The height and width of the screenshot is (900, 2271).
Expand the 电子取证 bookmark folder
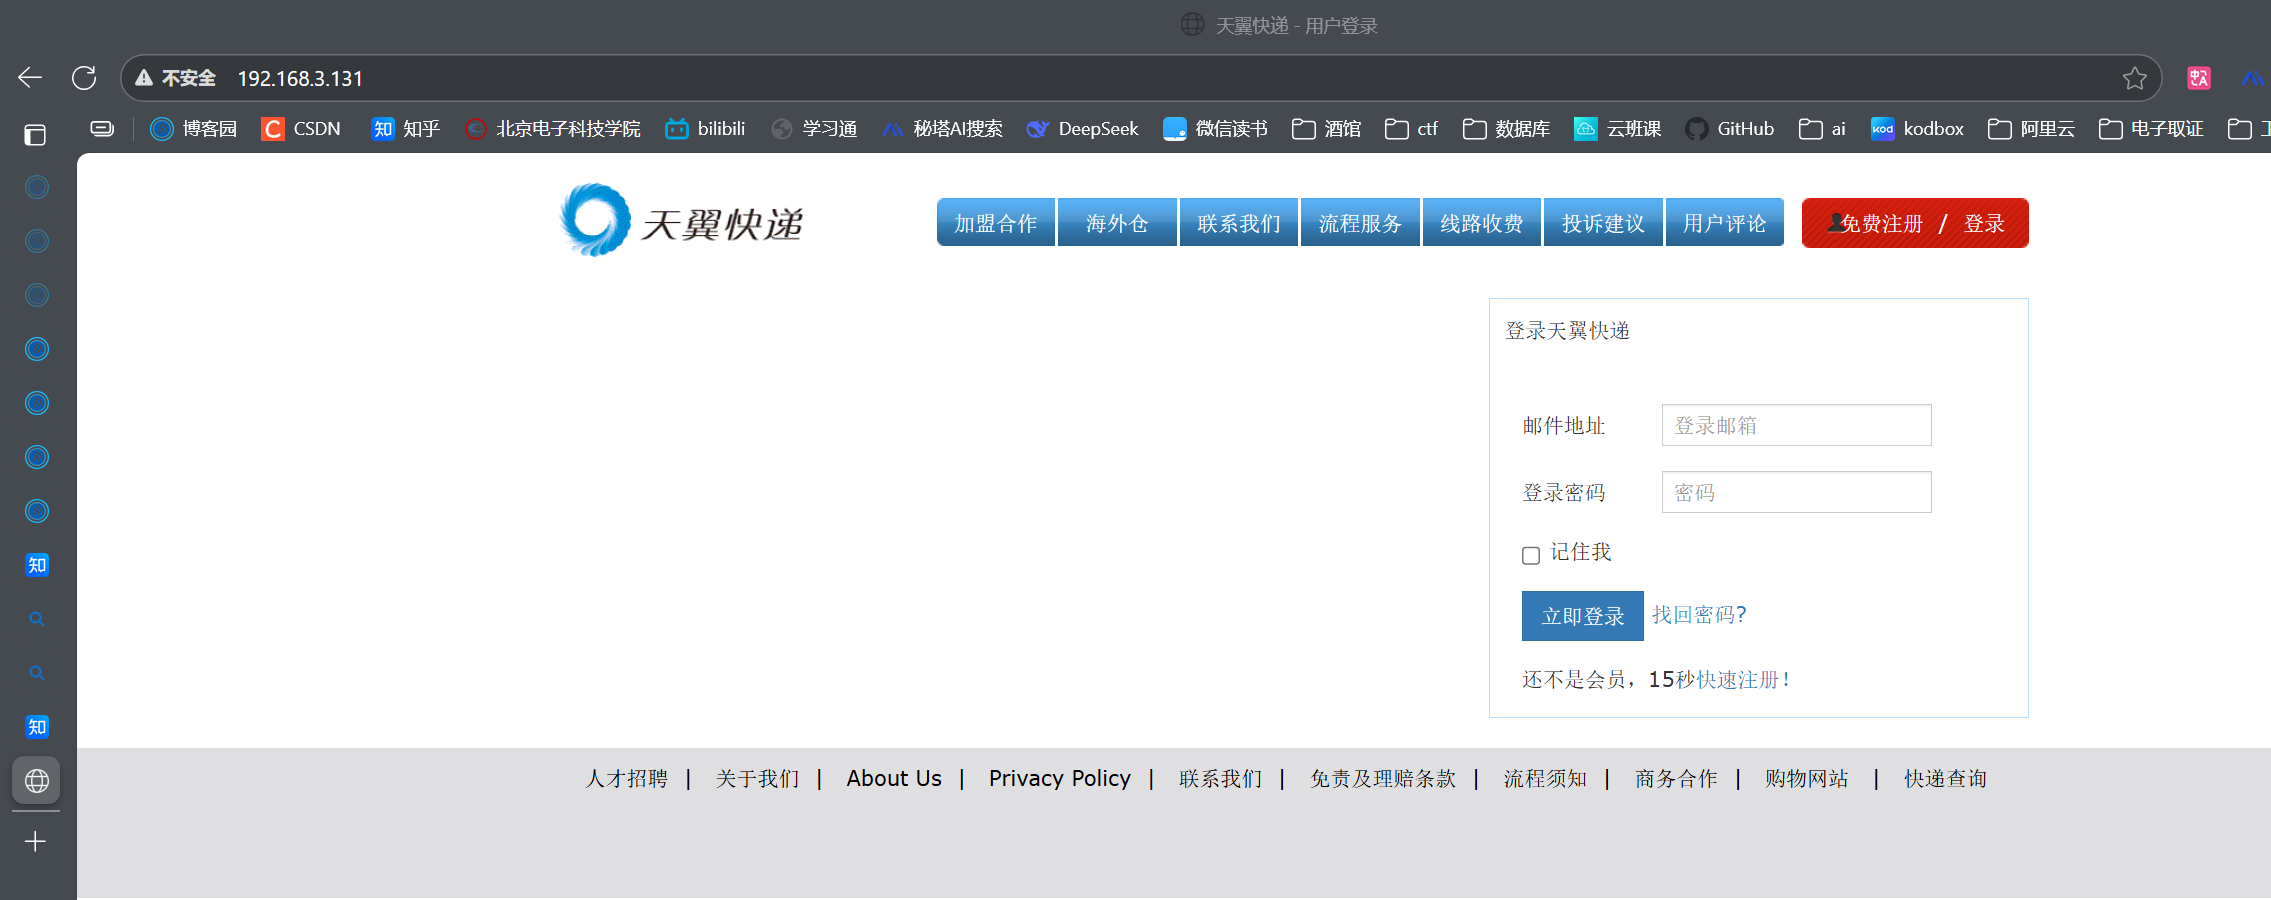click(x=2151, y=129)
